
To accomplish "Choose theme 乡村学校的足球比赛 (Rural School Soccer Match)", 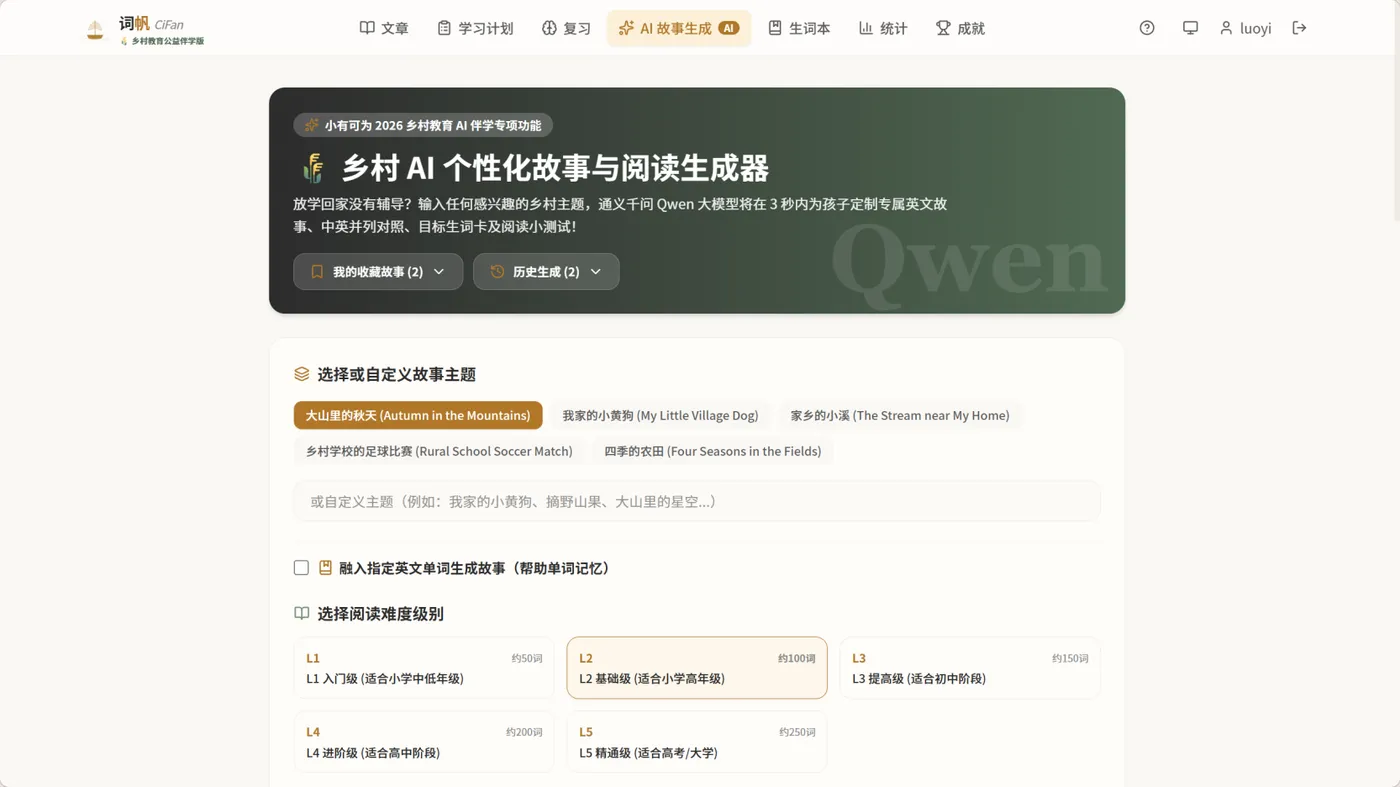I will (439, 451).
